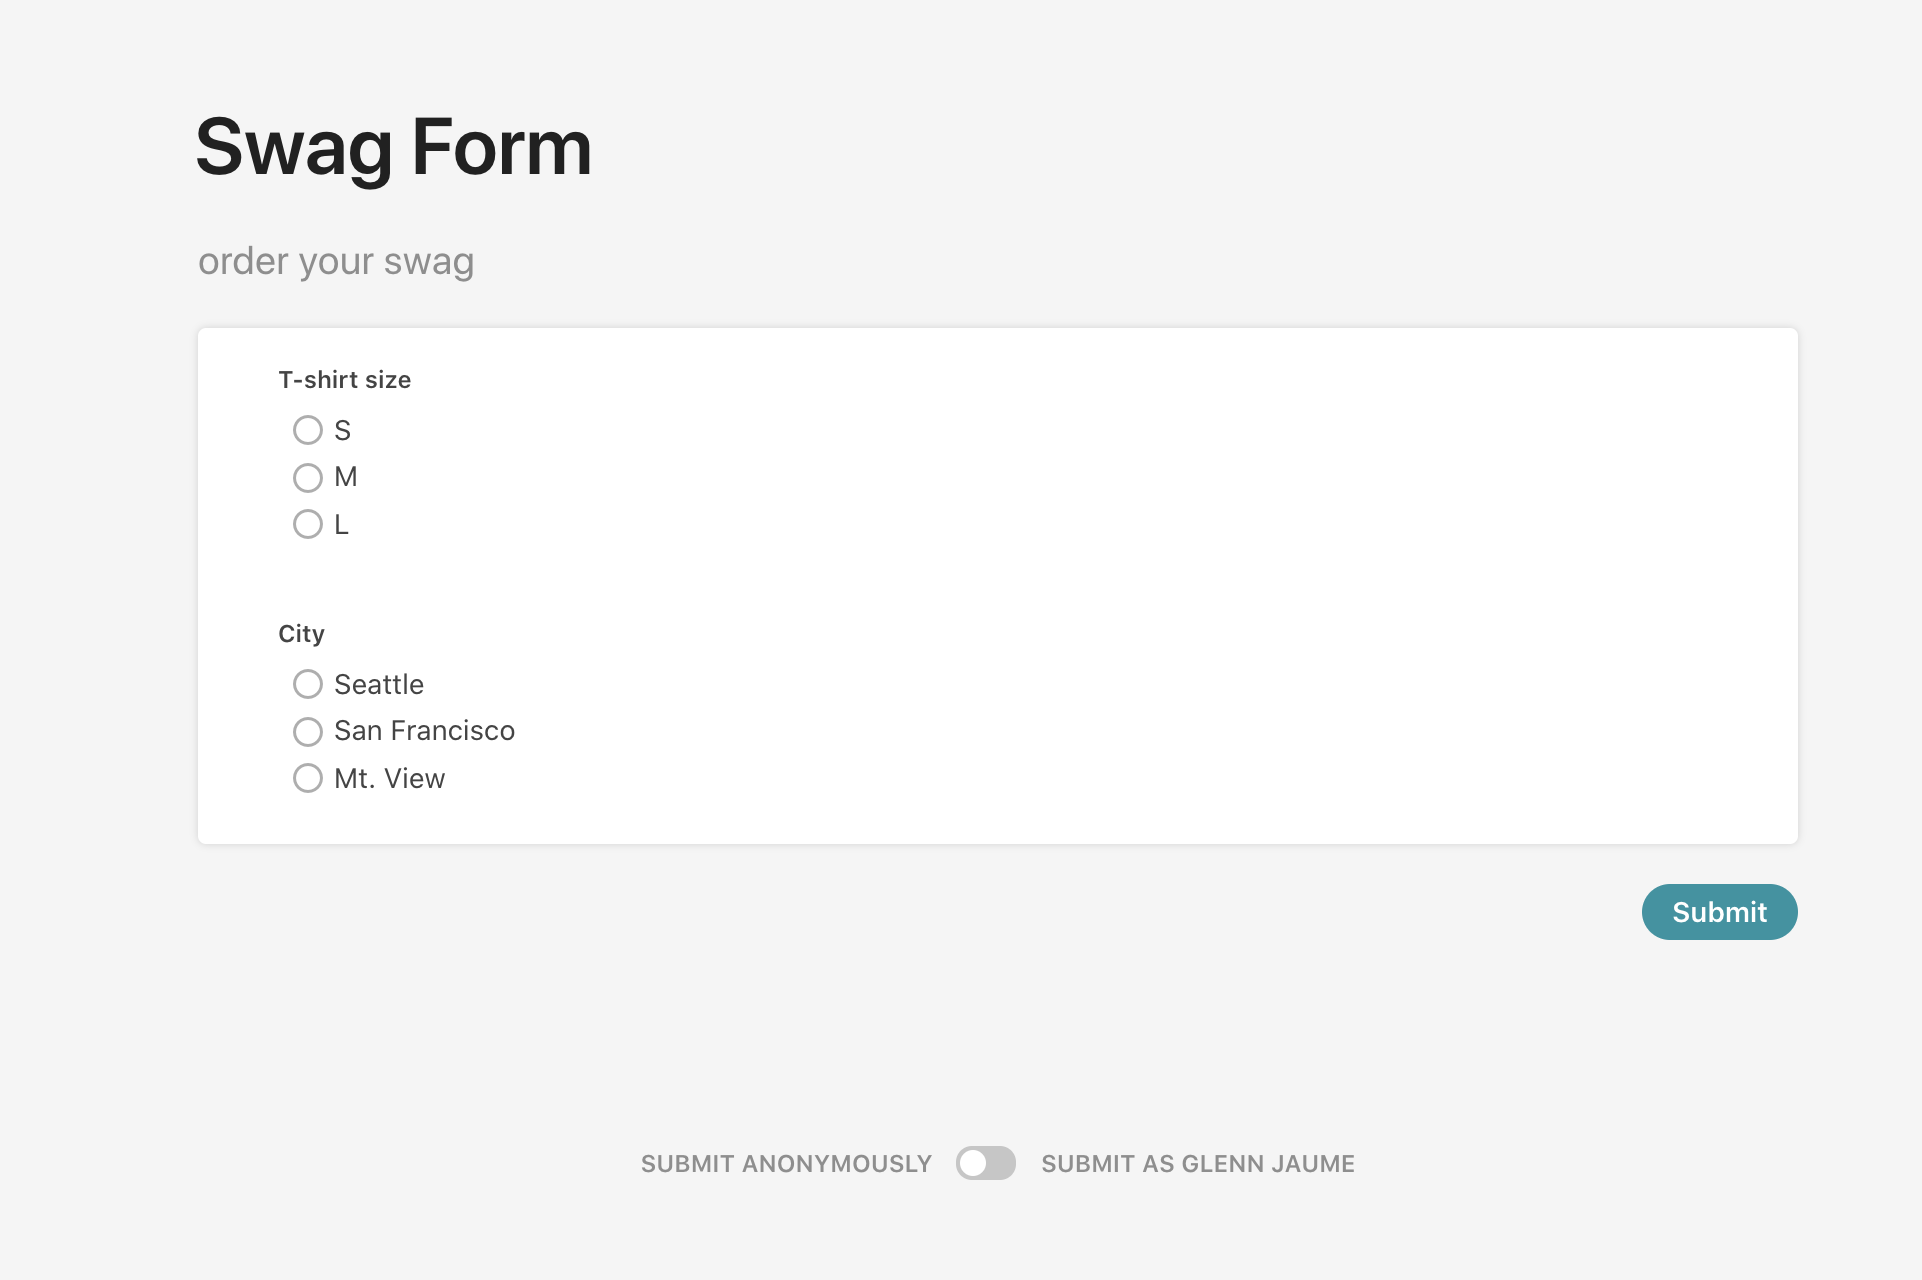Pick the L t-shirt size radio button
Screen dimensions: 1922x1280
tap(308, 524)
